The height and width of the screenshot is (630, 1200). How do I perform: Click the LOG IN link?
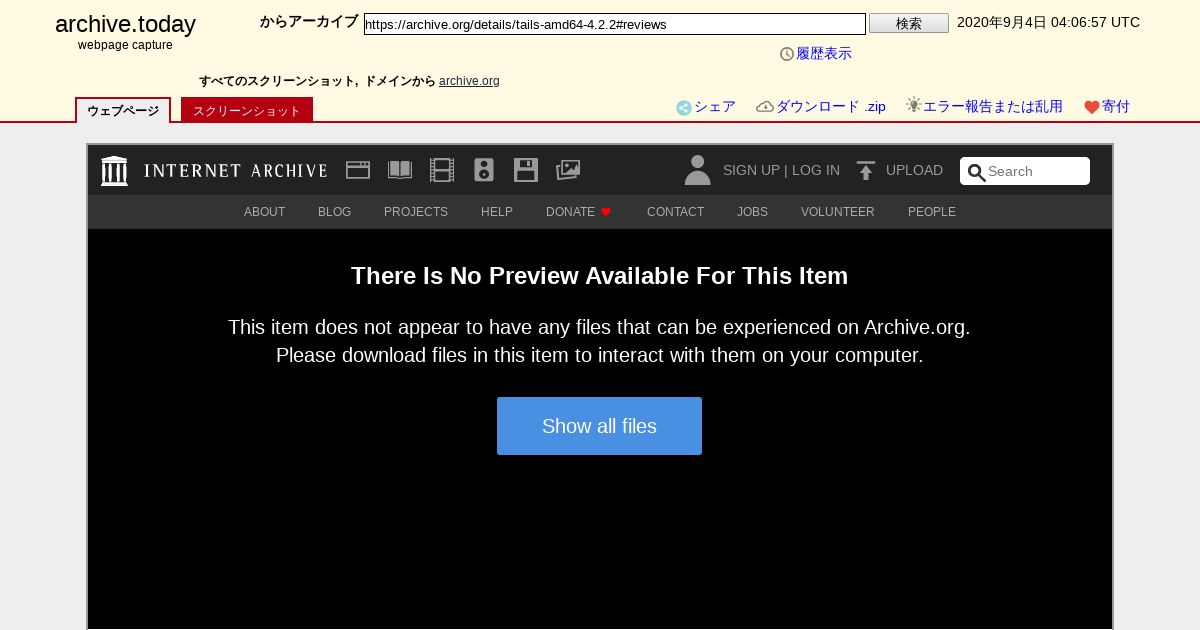pyautogui.click(x=816, y=170)
